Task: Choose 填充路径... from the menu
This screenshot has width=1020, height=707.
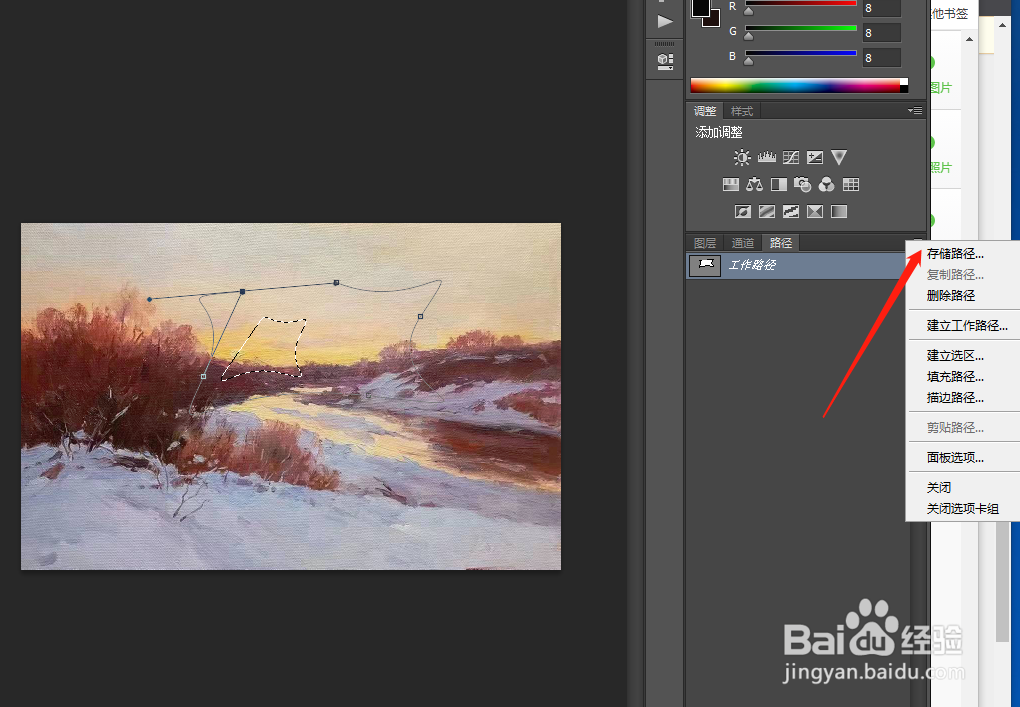Action: pyautogui.click(x=955, y=376)
